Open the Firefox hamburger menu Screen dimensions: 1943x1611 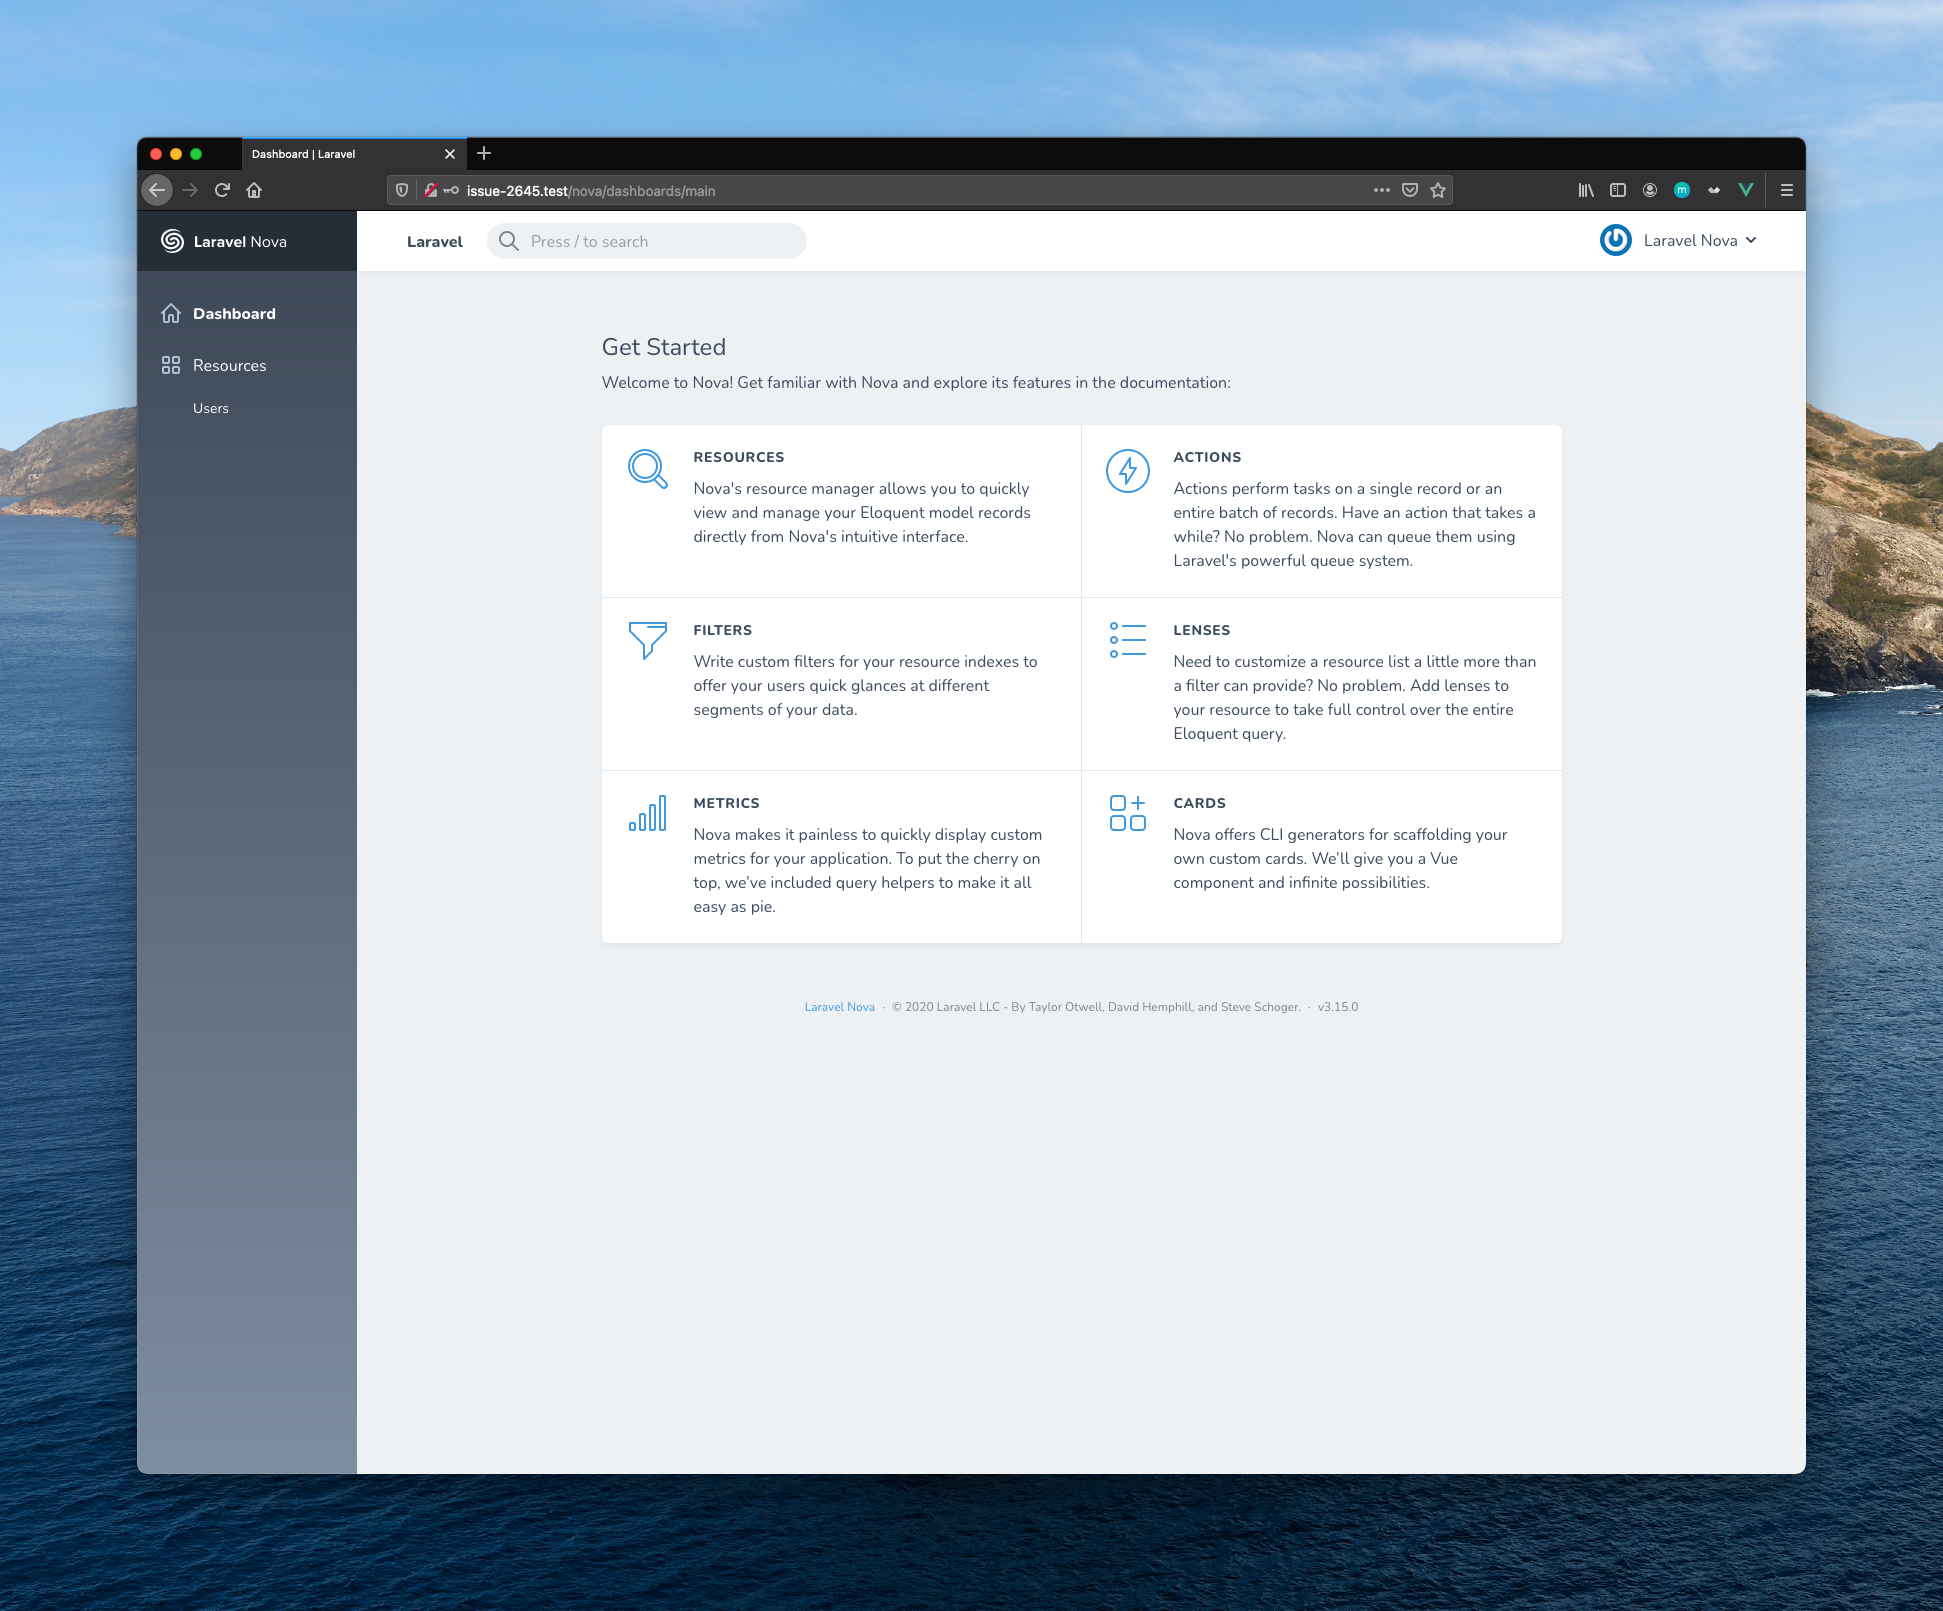click(x=1786, y=190)
